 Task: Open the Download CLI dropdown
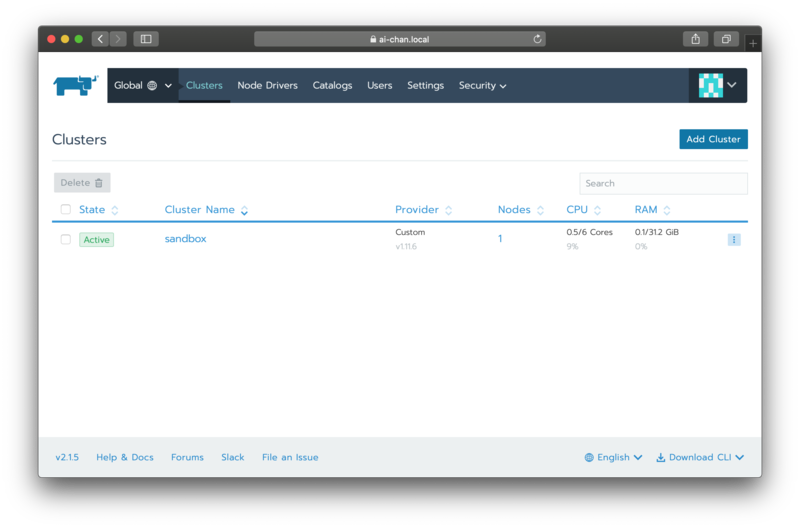click(700, 457)
